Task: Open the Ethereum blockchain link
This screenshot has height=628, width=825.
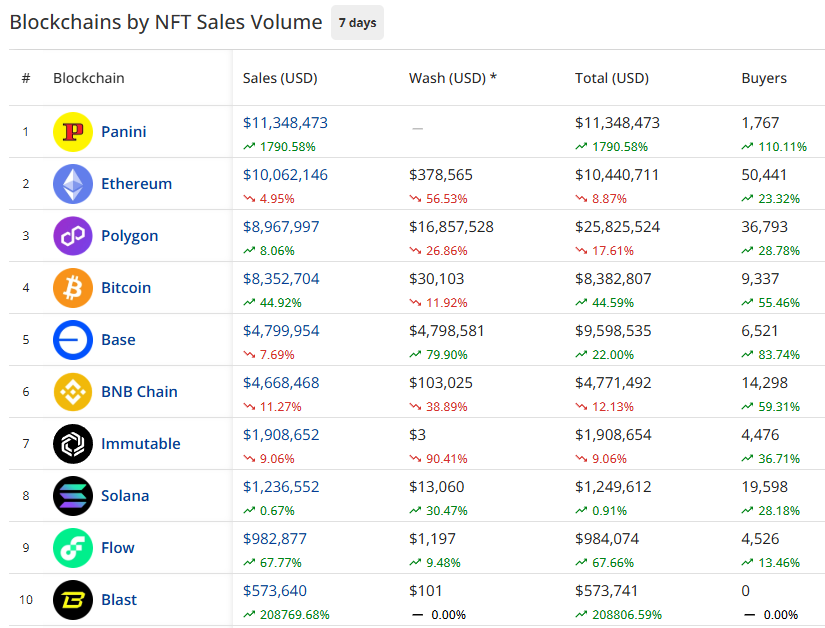Action: pos(136,184)
